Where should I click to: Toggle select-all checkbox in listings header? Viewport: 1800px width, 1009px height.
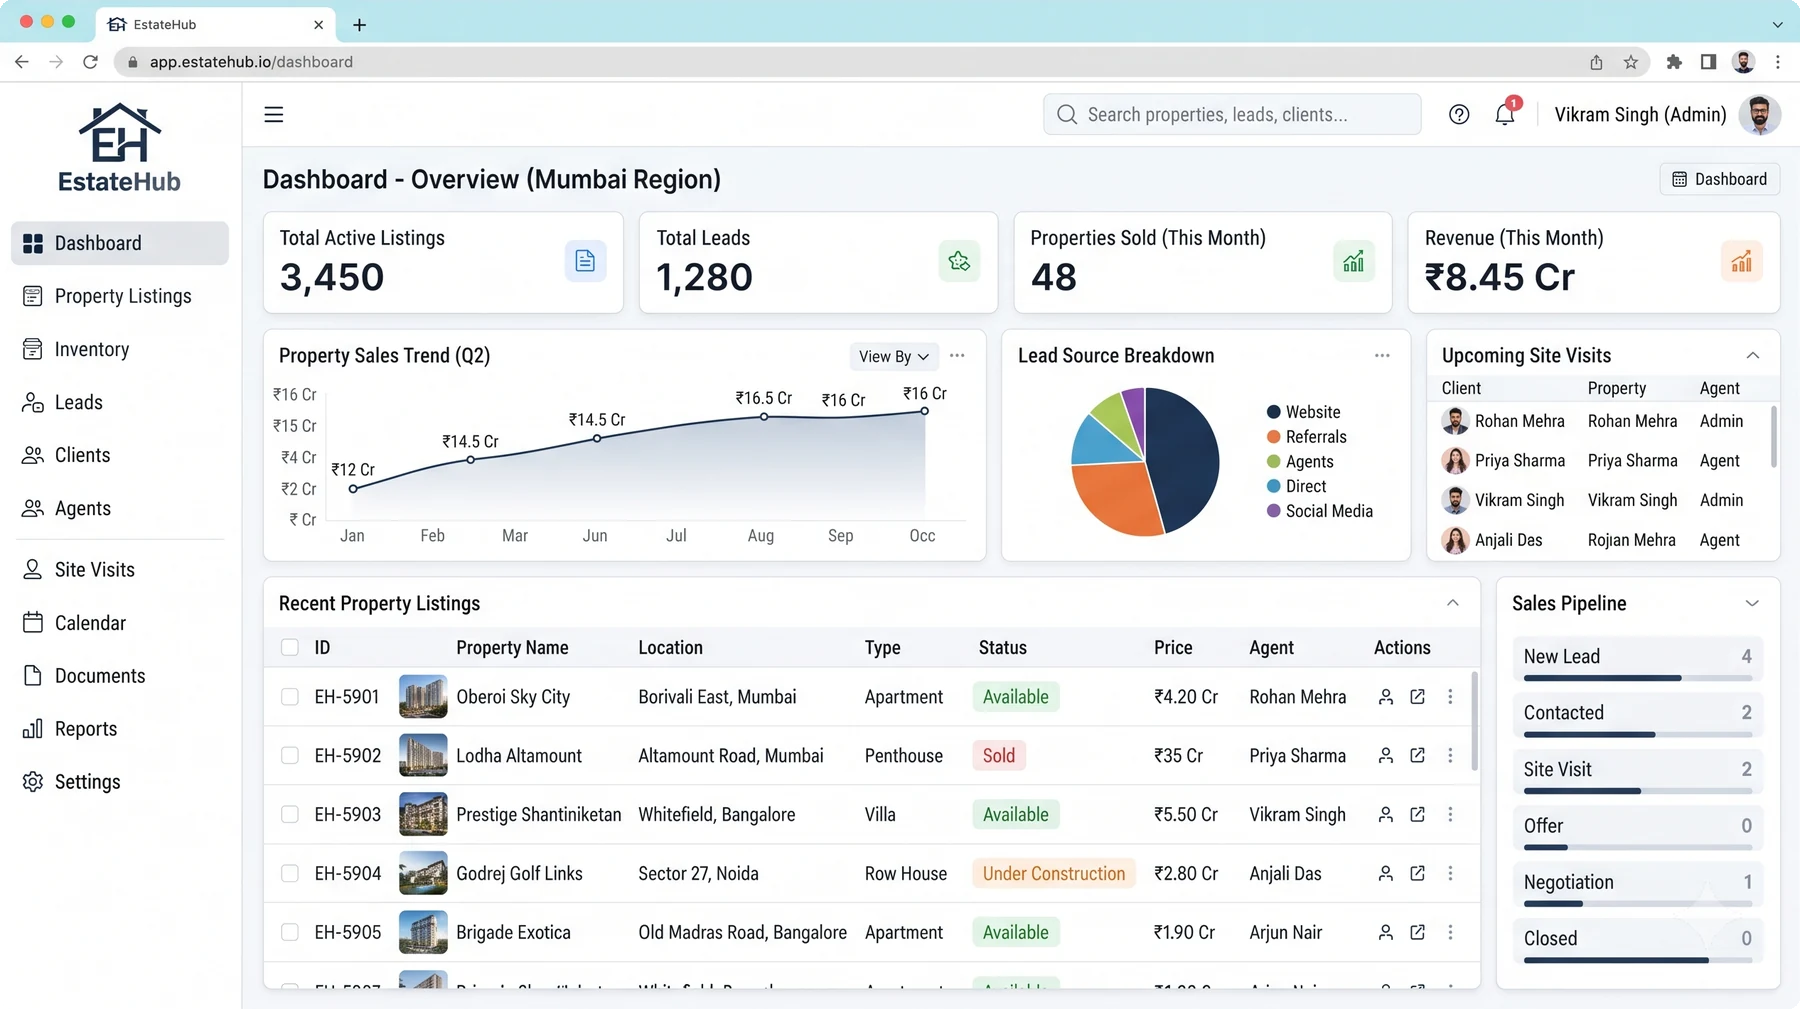pos(290,647)
